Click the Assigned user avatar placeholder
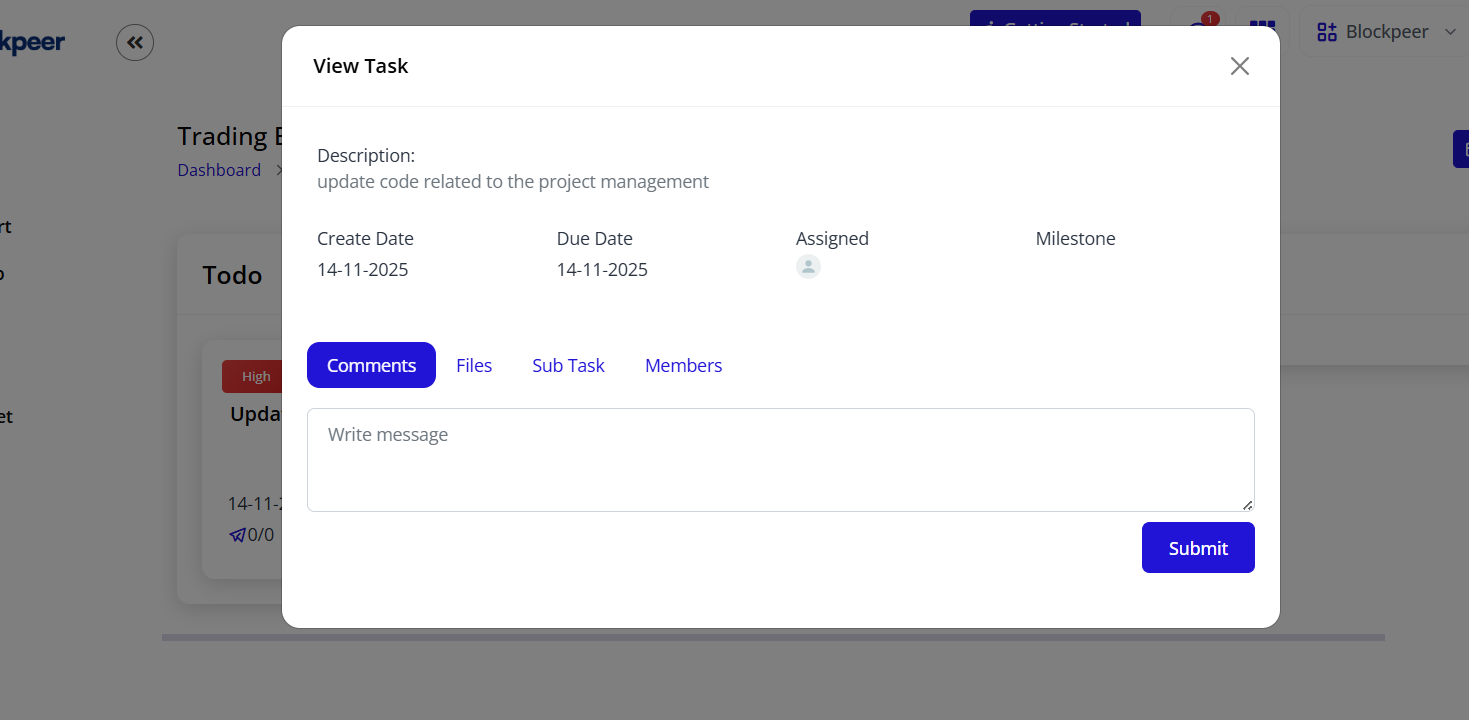This screenshot has width=1469, height=720. pos(808,266)
